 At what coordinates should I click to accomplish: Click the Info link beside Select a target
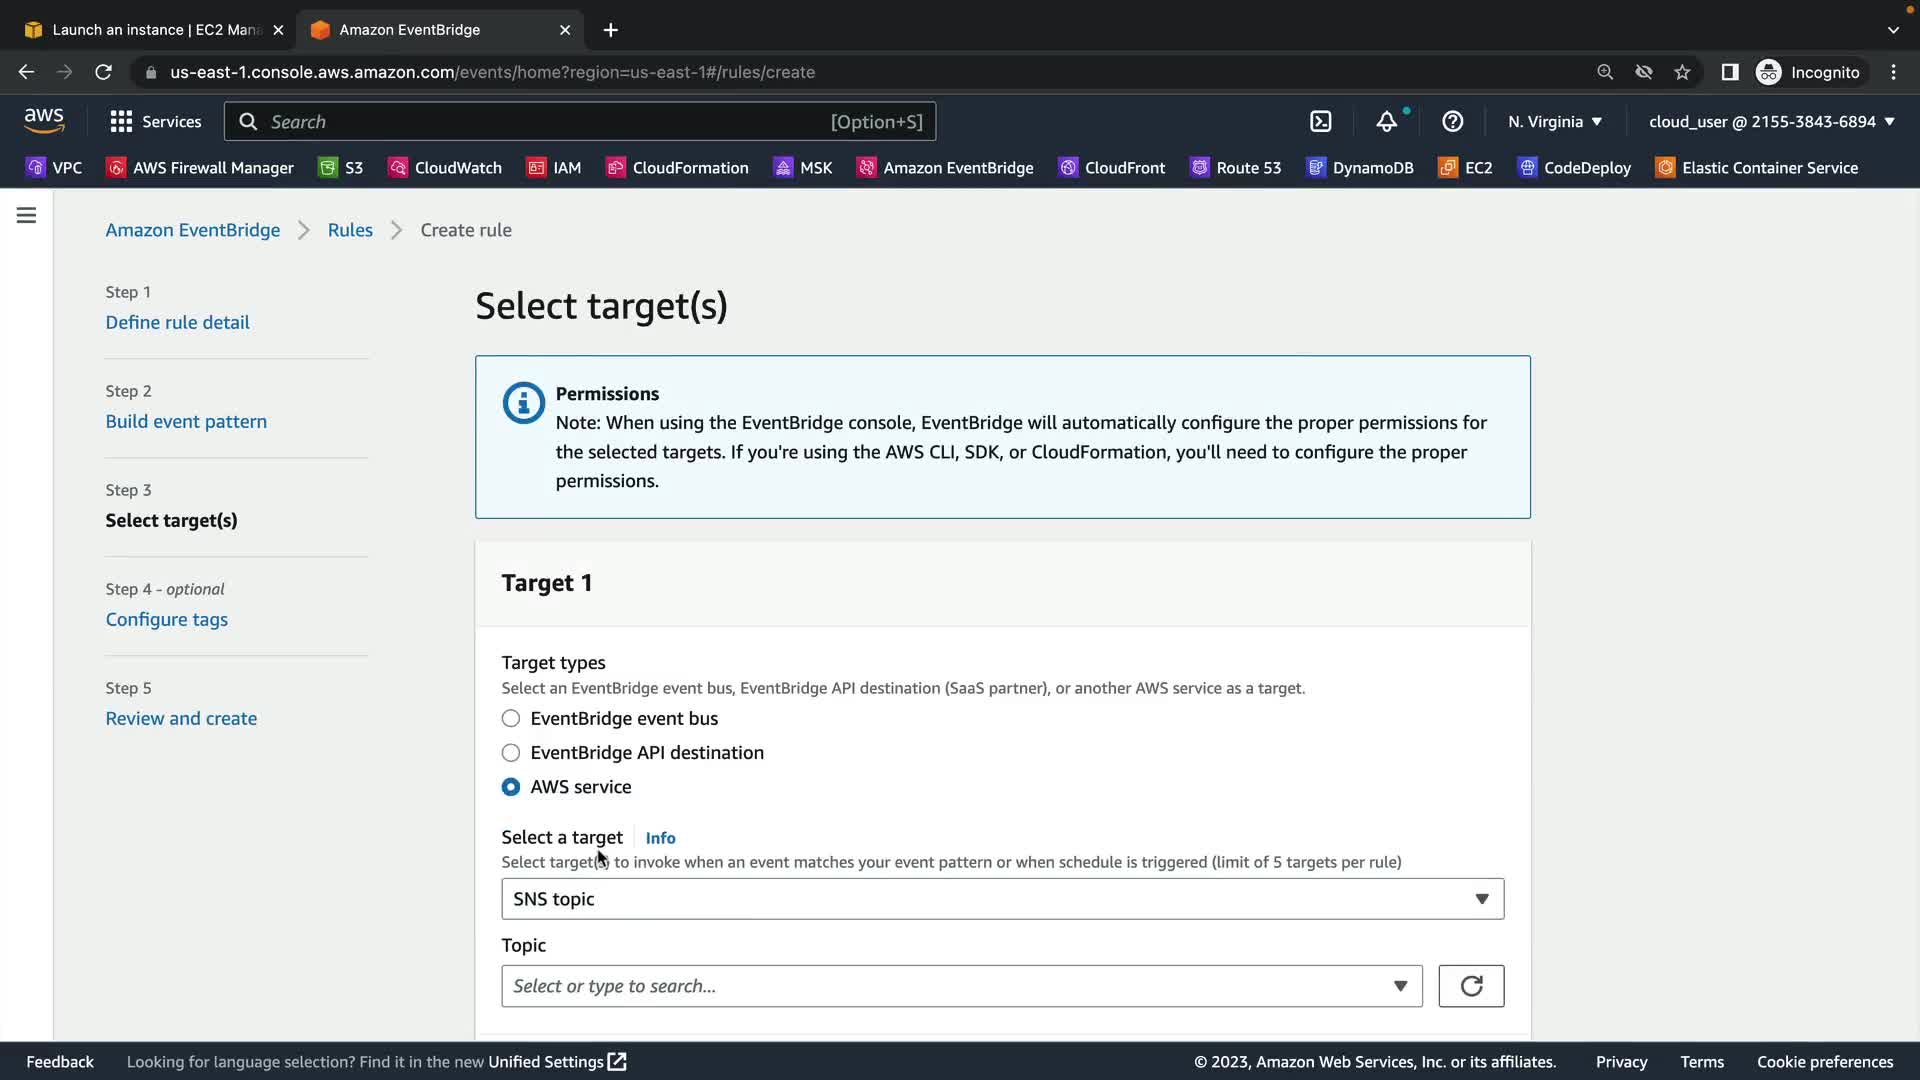pos(660,838)
